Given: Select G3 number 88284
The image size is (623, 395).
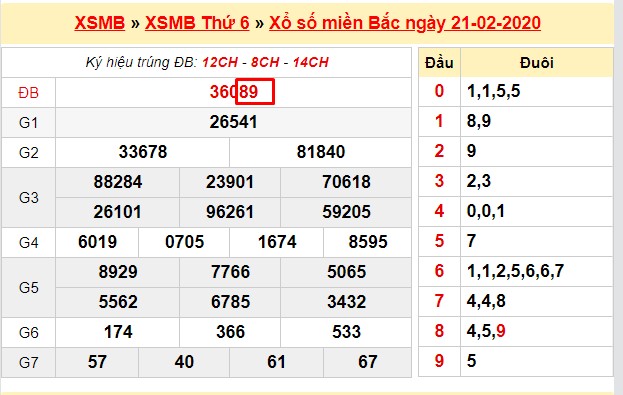Looking at the screenshot, I should (x=118, y=182).
